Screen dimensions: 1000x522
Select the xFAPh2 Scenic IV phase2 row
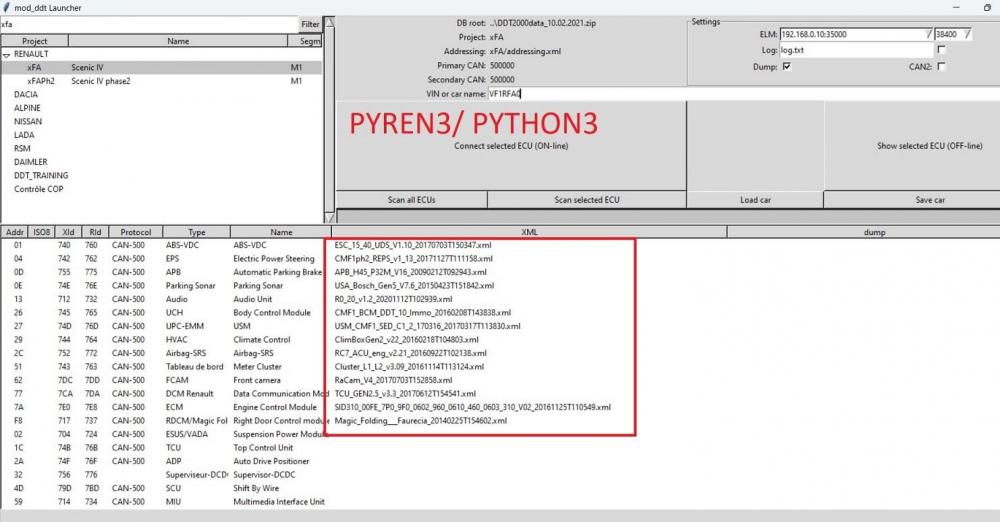click(161, 81)
